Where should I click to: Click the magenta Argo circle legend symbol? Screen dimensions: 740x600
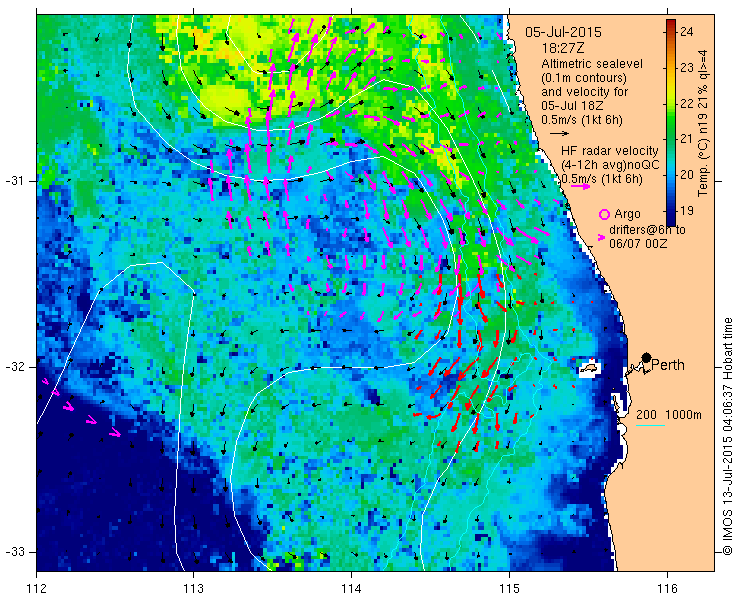604,214
